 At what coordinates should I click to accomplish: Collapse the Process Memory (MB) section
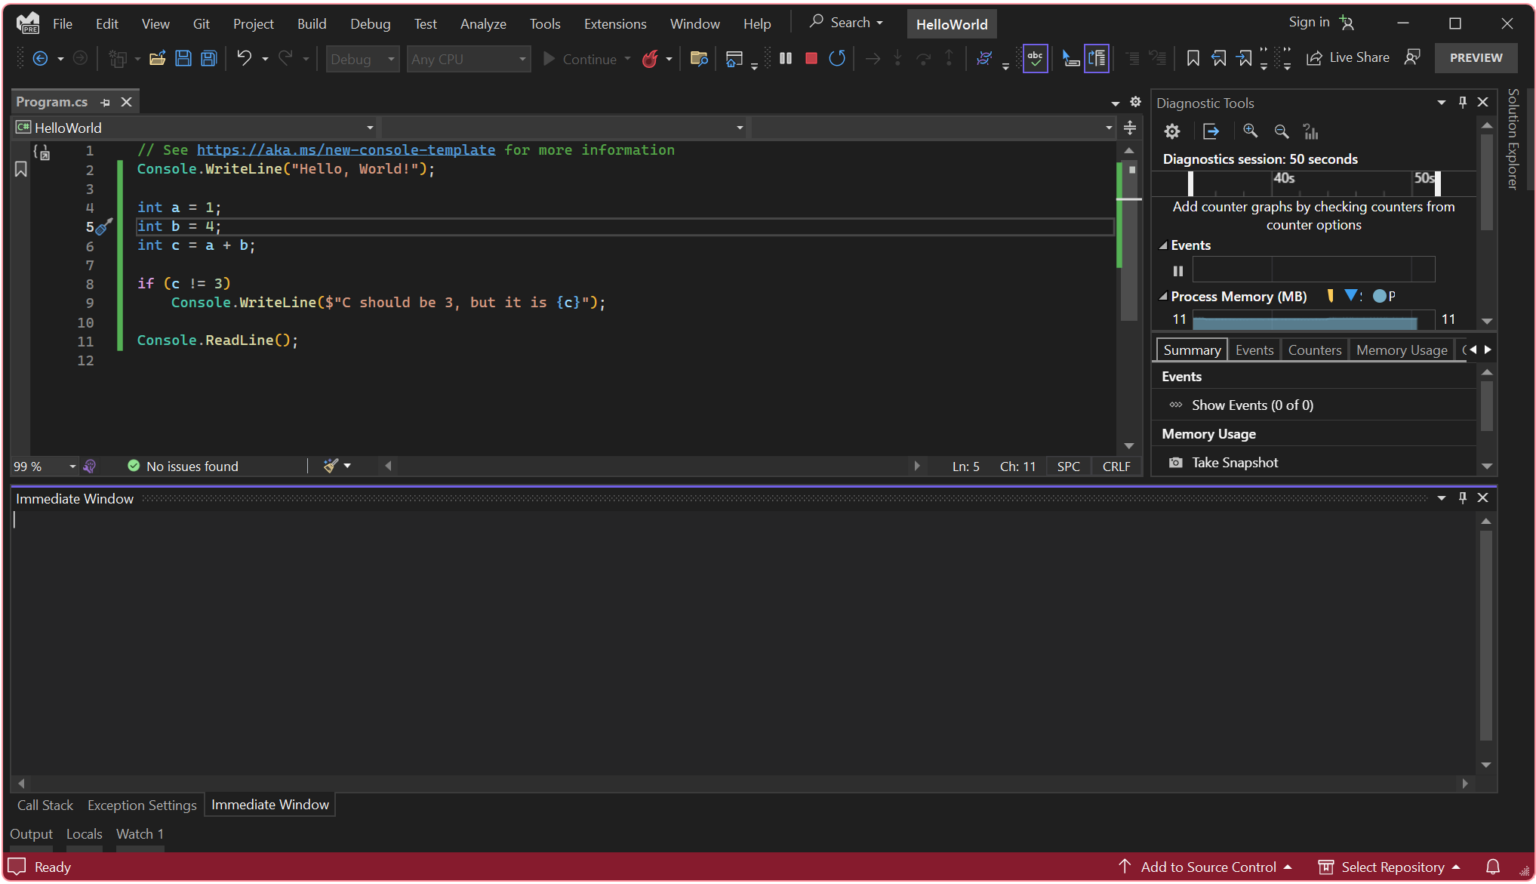tap(1163, 297)
